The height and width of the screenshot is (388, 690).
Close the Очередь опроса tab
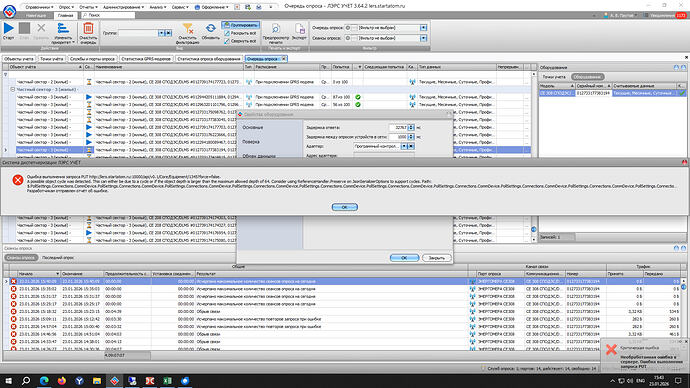[x=284, y=59]
